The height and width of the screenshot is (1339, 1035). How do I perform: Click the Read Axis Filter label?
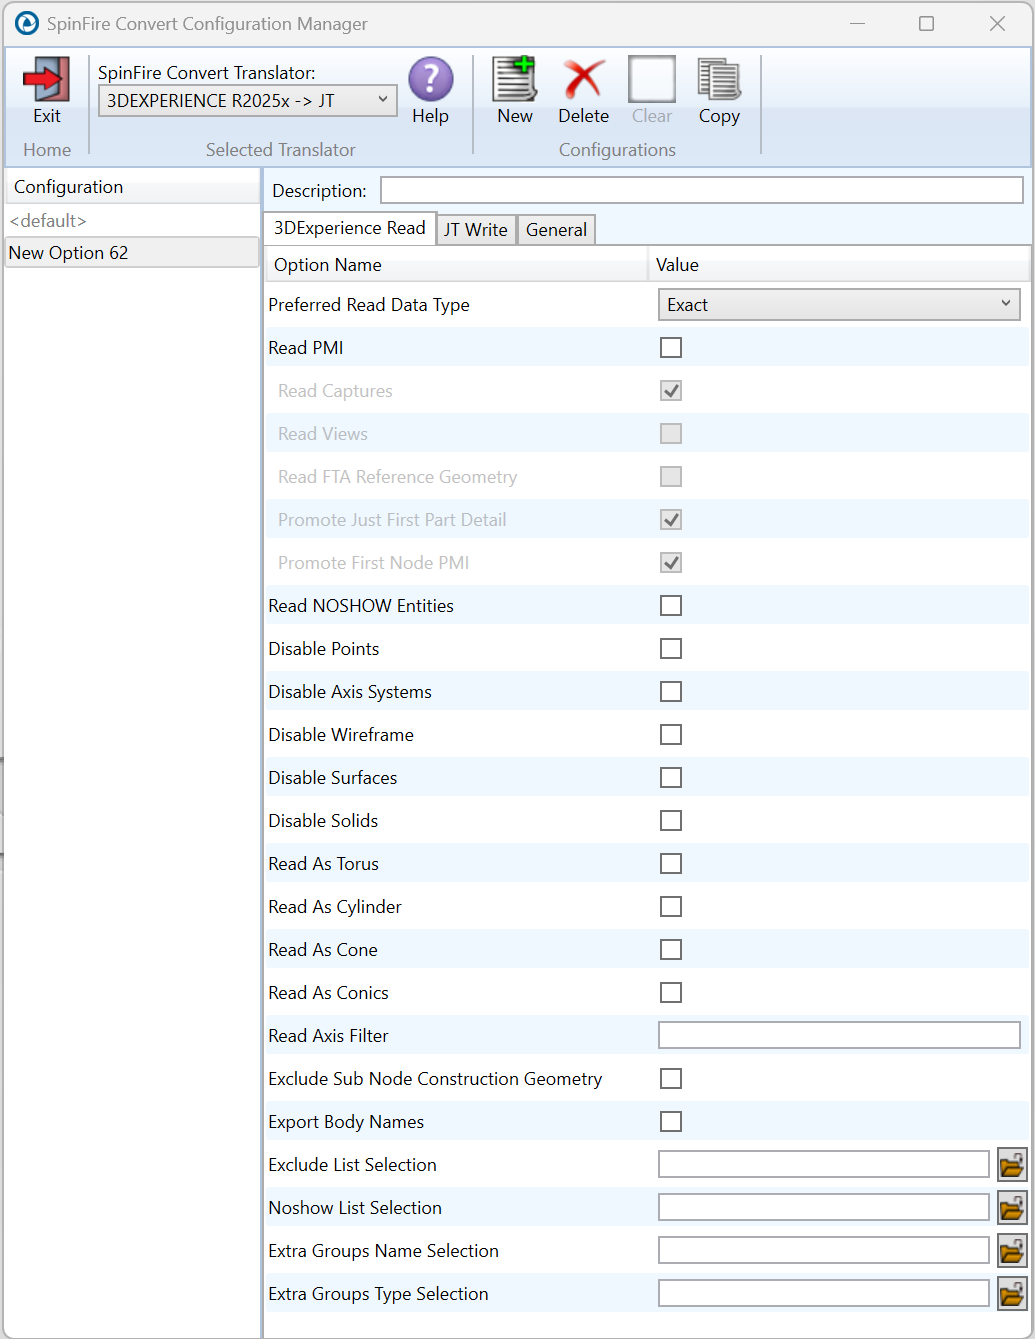click(x=328, y=1036)
